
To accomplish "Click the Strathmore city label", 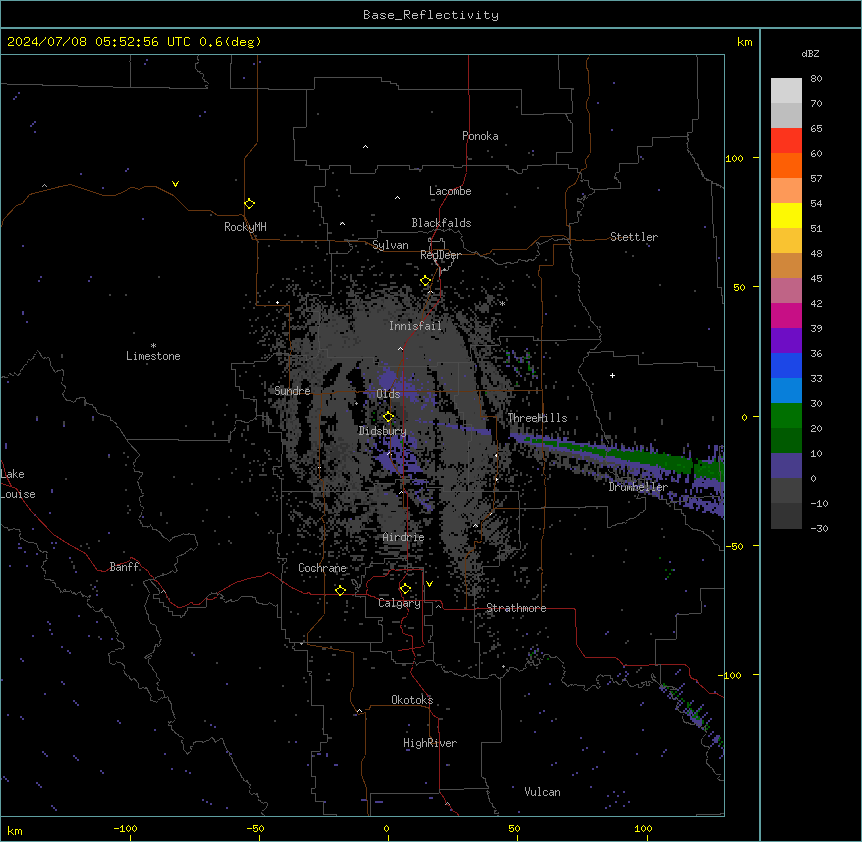I will click(516, 608).
